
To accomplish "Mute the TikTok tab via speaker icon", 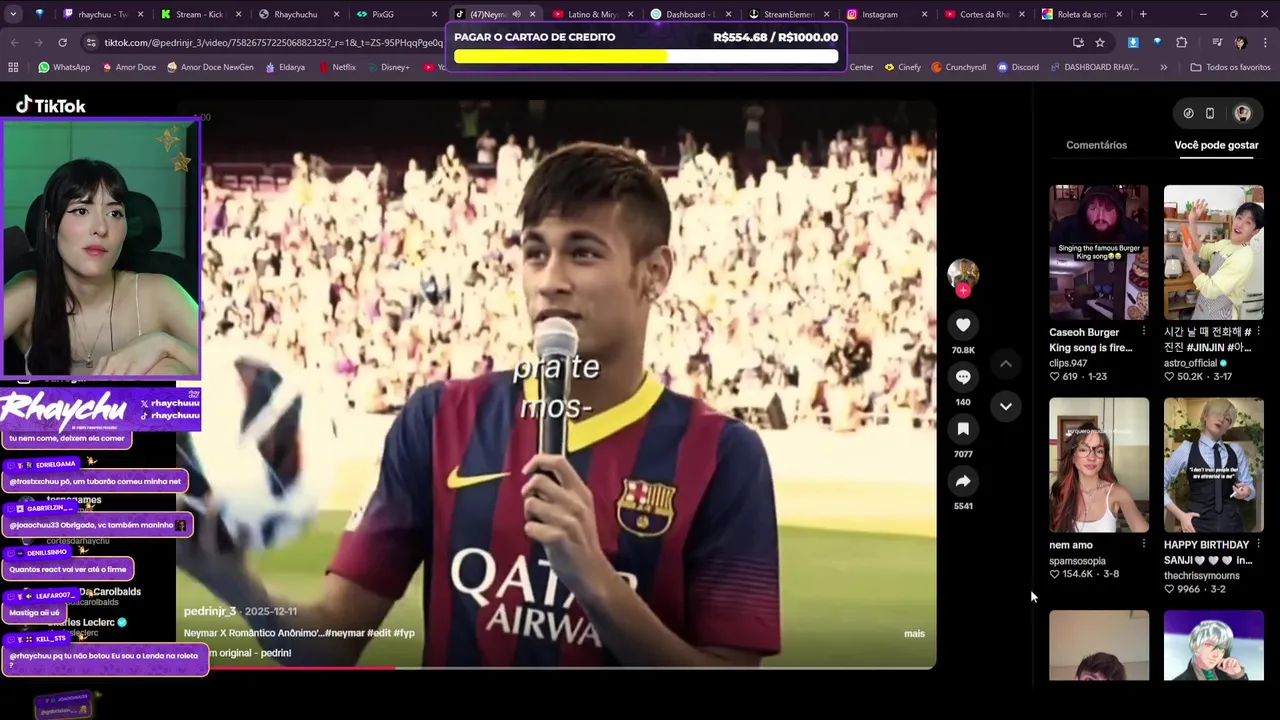I will [516, 14].
